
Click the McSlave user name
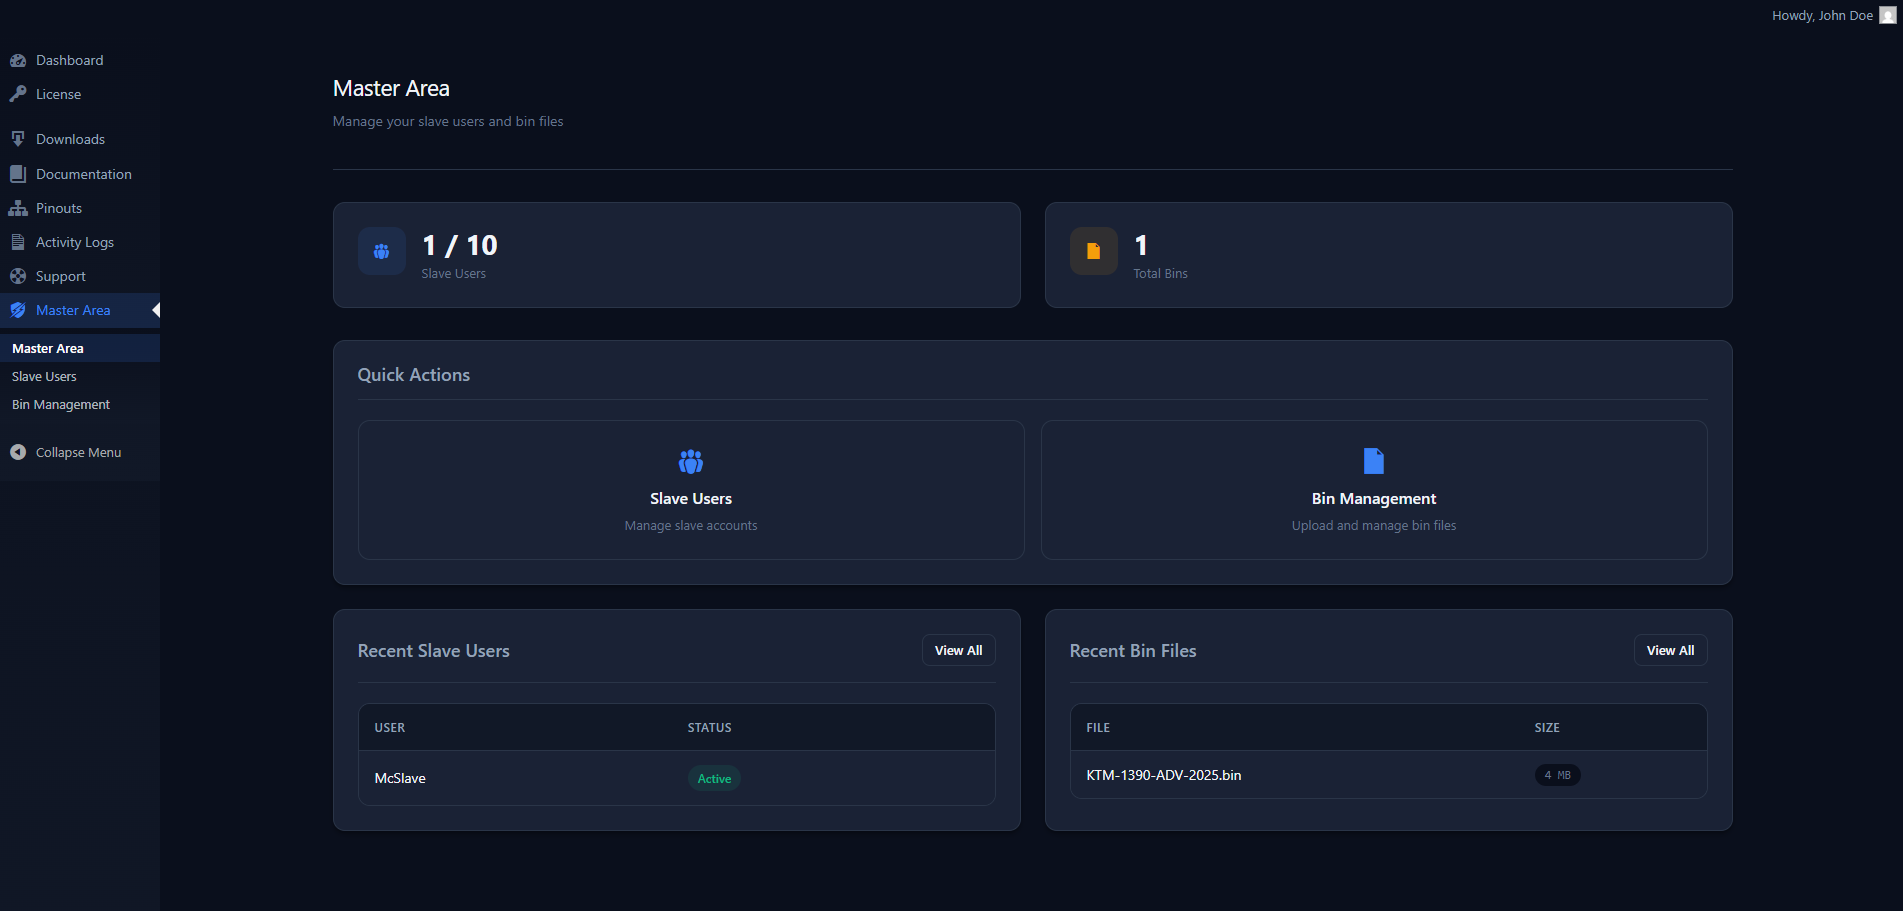click(x=400, y=778)
